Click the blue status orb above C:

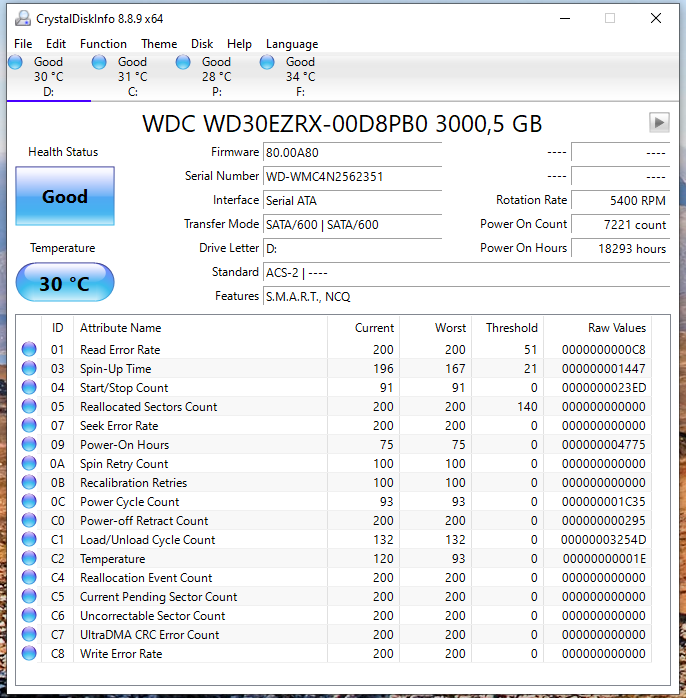pos(99,62)
